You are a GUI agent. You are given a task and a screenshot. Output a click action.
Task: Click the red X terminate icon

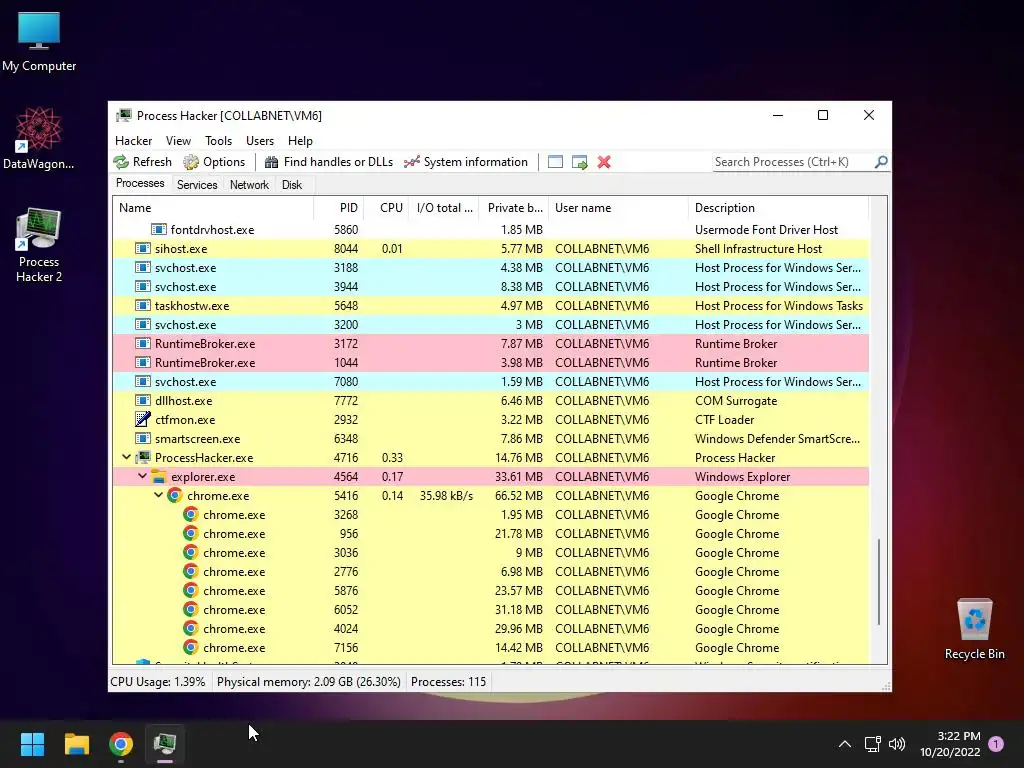pyautogui.click(x=604, y=162)
